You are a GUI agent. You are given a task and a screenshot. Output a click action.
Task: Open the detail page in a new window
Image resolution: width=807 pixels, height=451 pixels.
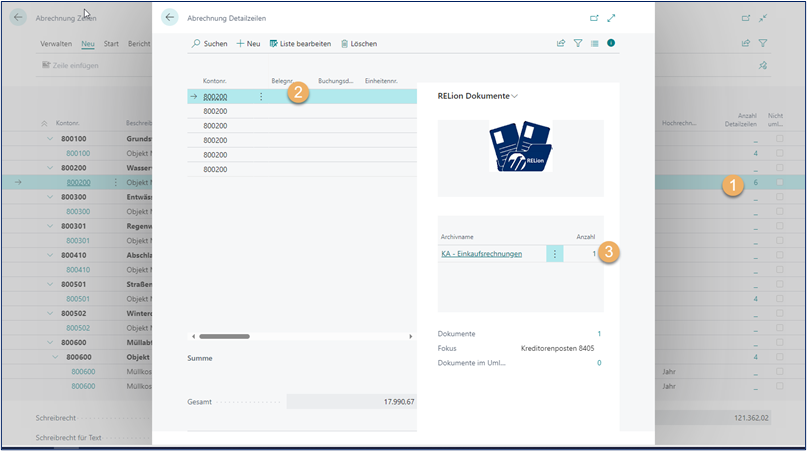point(594,18)
